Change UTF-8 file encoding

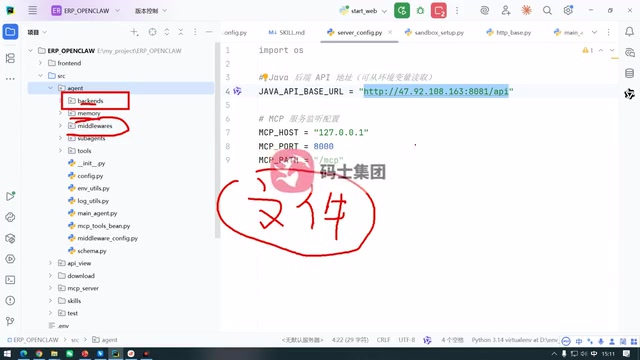coord(407,340)
